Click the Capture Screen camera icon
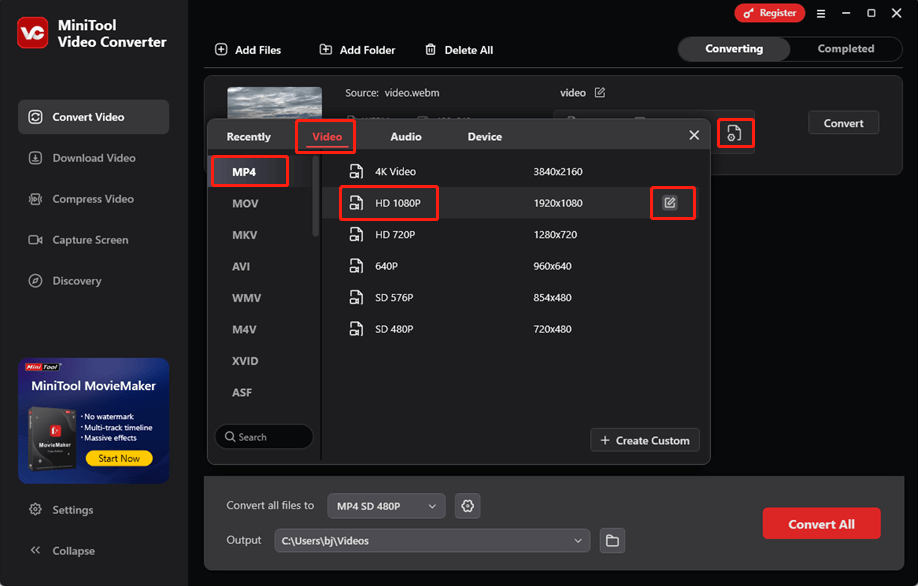The width and height of the screenshot is (918, 586). 35,240
